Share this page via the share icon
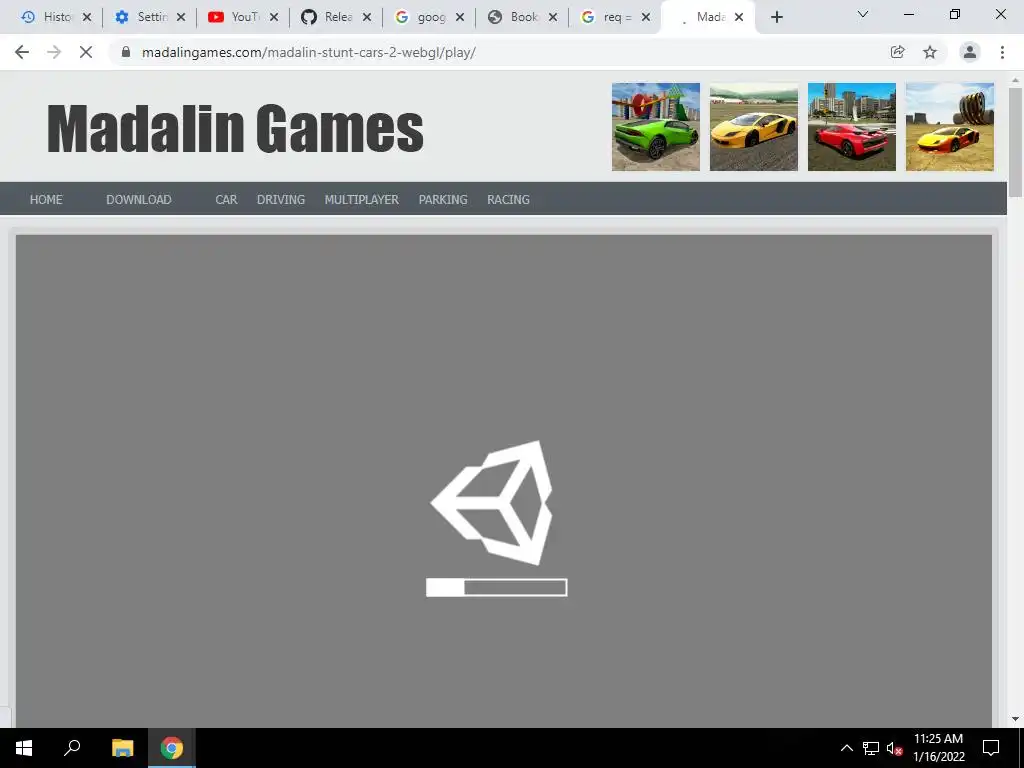The width and height of the screenshot is (1024, 768). point(897,52)
